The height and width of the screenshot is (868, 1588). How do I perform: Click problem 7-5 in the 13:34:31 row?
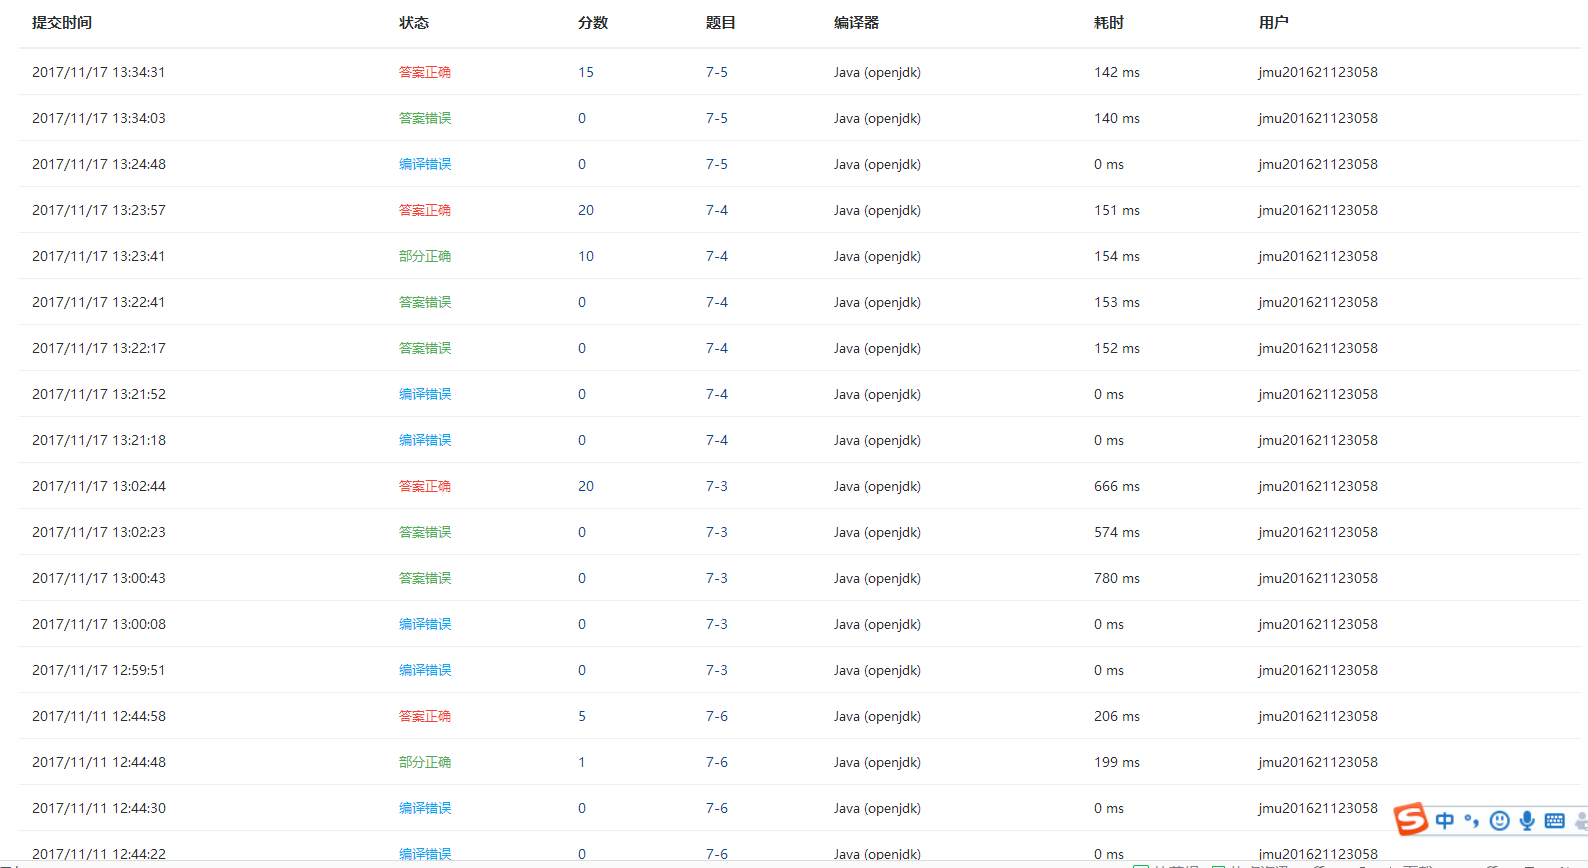pos(717,72)
